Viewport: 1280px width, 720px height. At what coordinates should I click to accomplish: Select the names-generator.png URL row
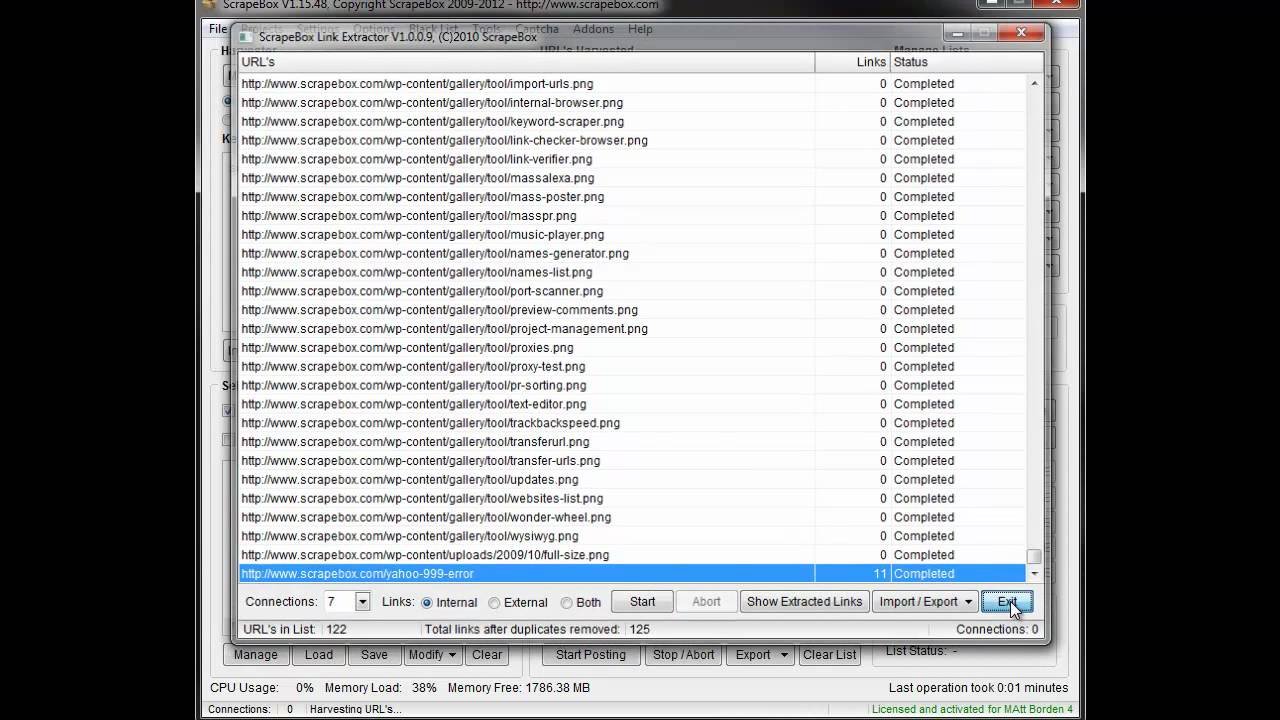pos(632,253)
